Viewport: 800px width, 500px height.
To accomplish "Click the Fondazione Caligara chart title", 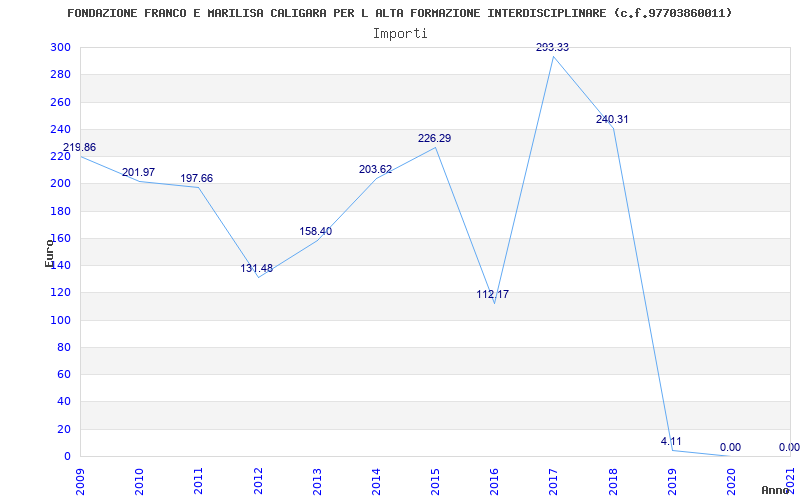I will point(399,13).
